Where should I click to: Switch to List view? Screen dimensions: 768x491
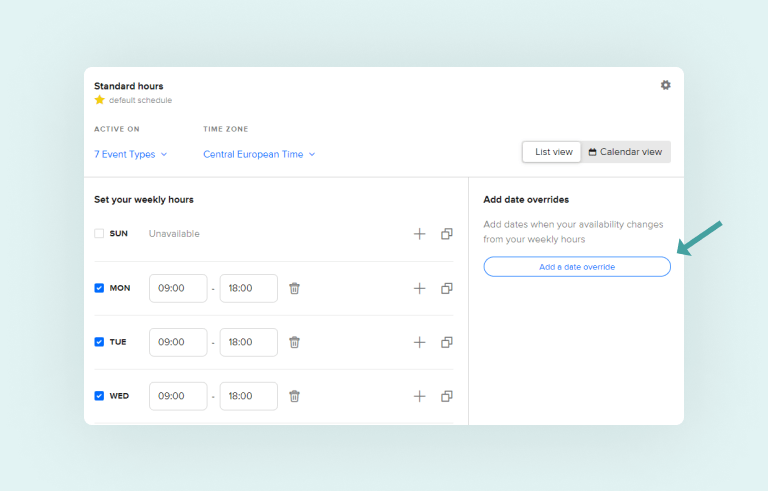pos(552,152)
